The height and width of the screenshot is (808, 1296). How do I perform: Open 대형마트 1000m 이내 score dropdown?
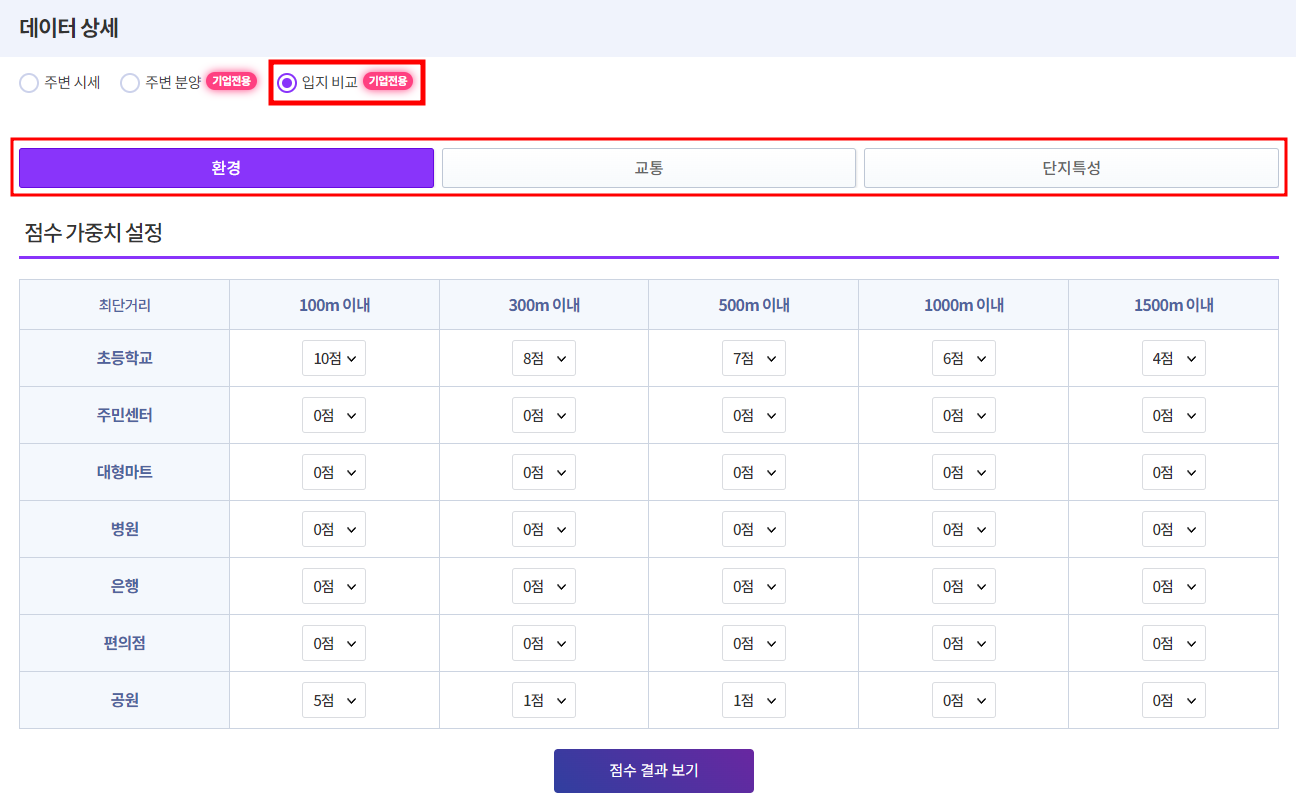tap(963, 472)
